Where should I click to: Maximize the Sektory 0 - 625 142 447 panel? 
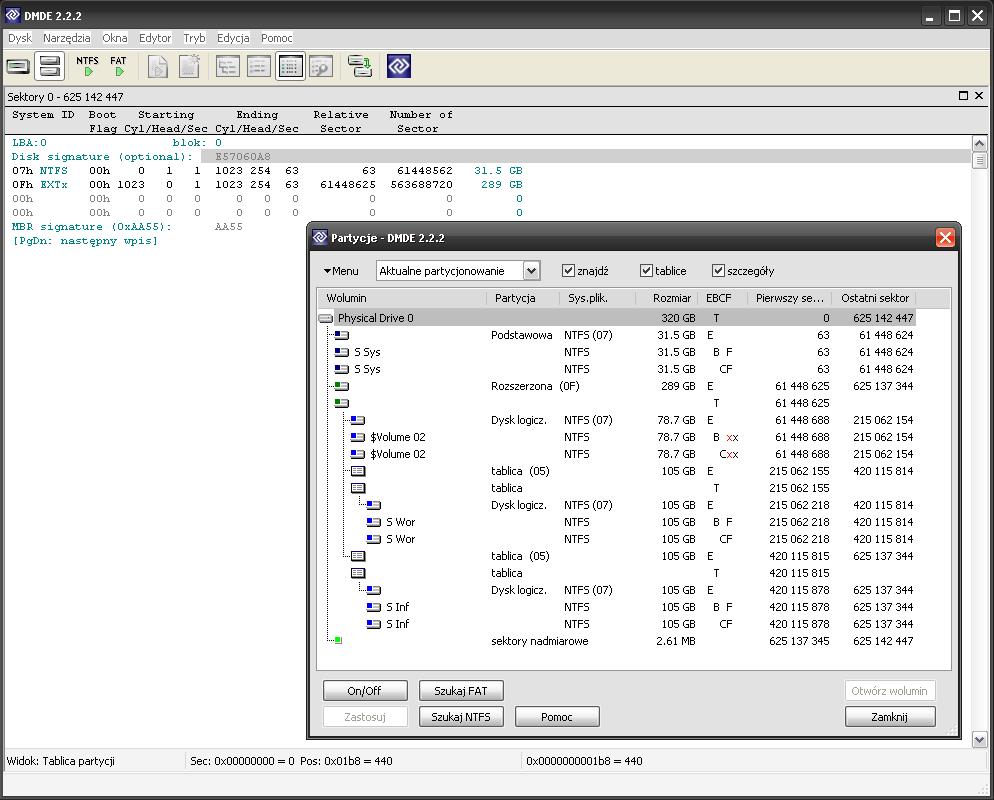(x=964, y=96)
